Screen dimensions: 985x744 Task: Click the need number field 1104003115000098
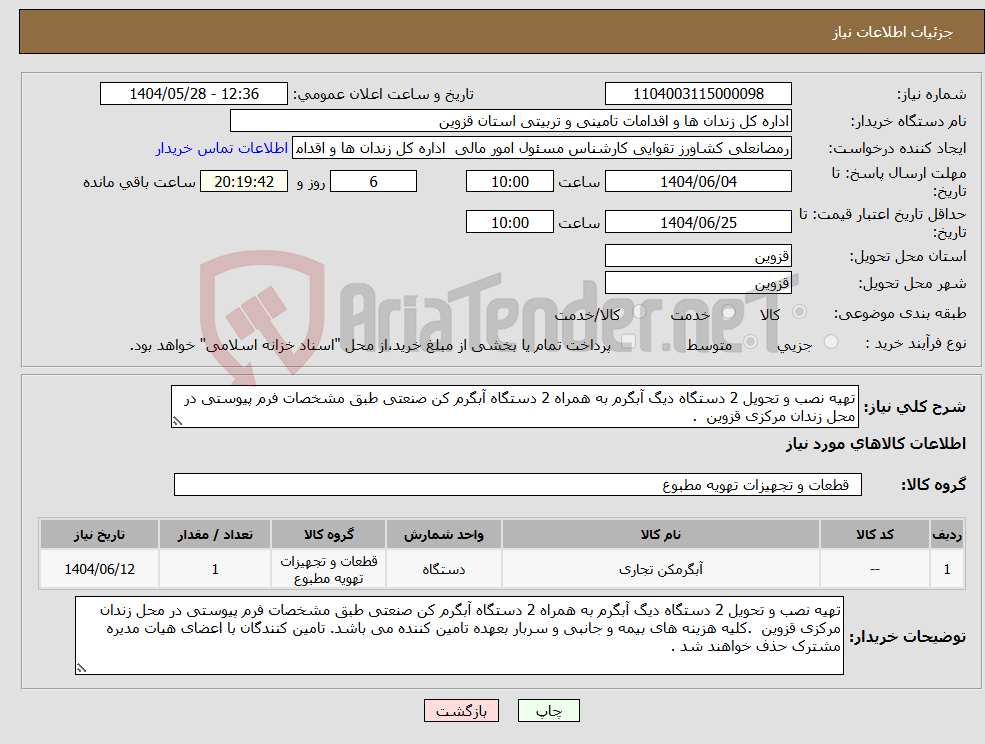tap(698, 94)
